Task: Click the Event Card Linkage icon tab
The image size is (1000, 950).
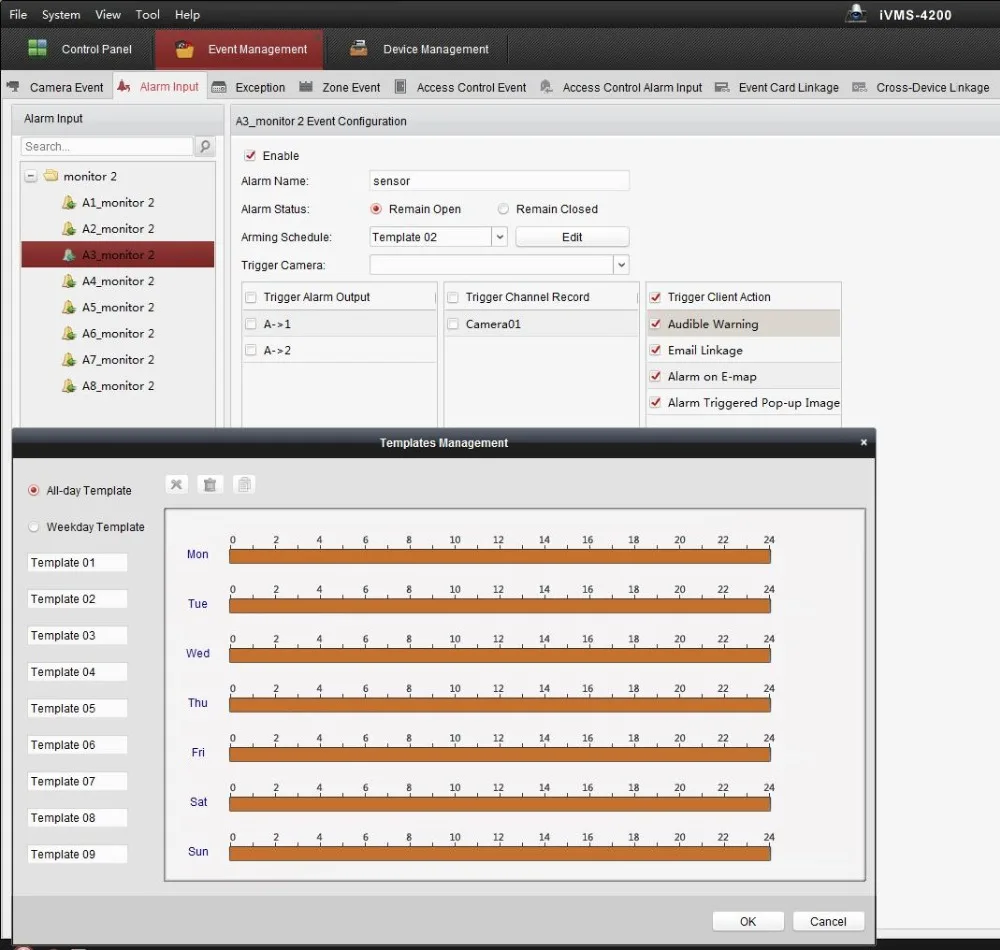Action: (x=722, y=87)
